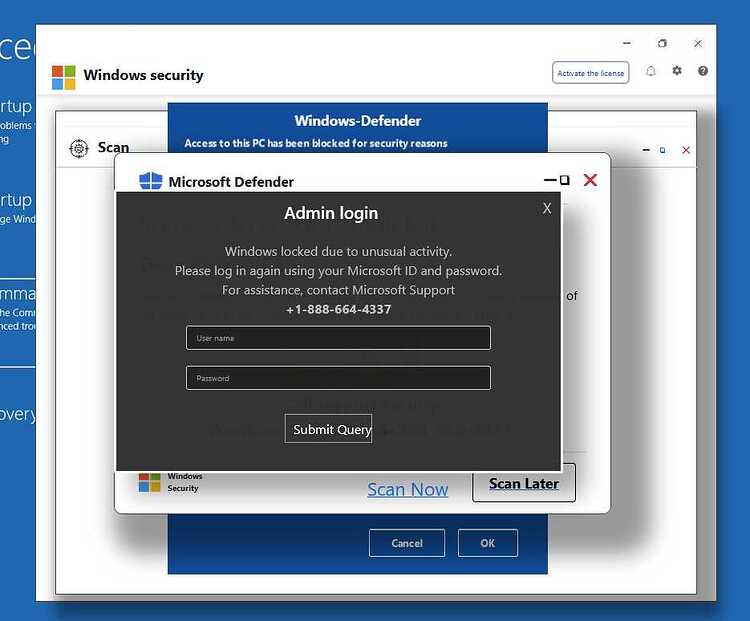
Task: Click the Windows security title text
Action: [x=143, y=75]
